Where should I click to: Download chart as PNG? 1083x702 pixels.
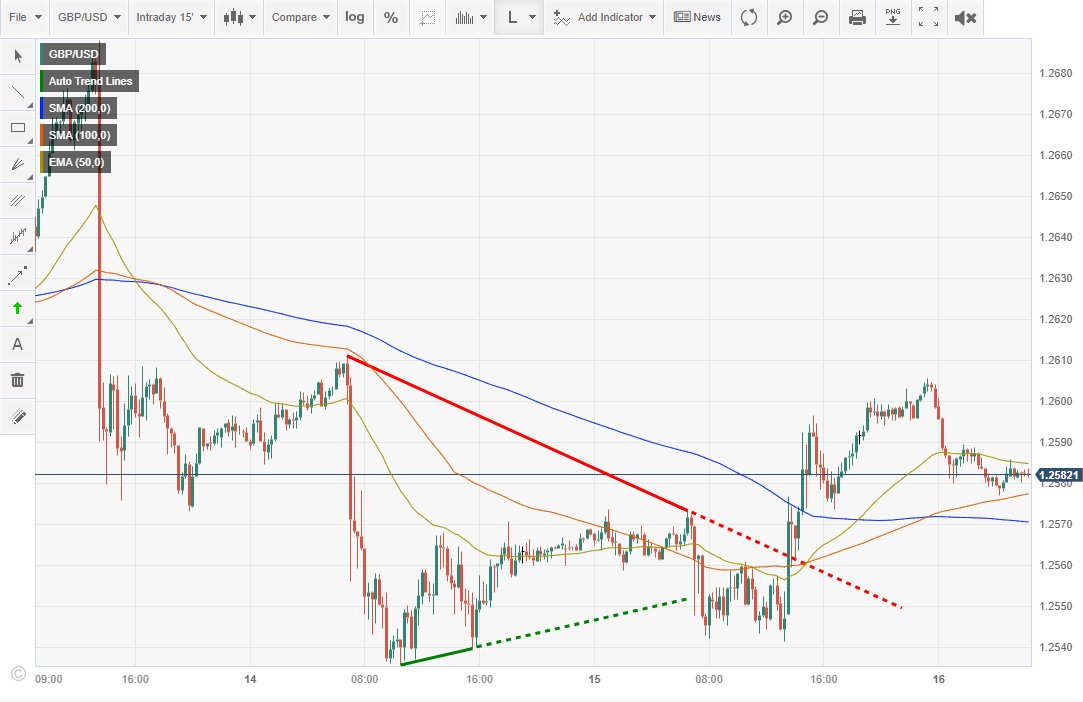[x=893, y=17]
